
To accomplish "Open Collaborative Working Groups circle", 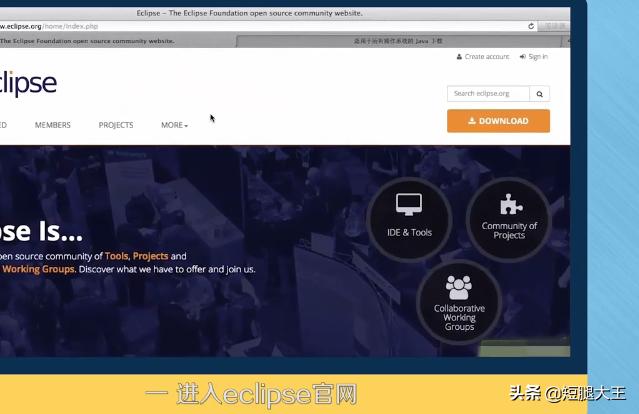I will coord(459,302).
